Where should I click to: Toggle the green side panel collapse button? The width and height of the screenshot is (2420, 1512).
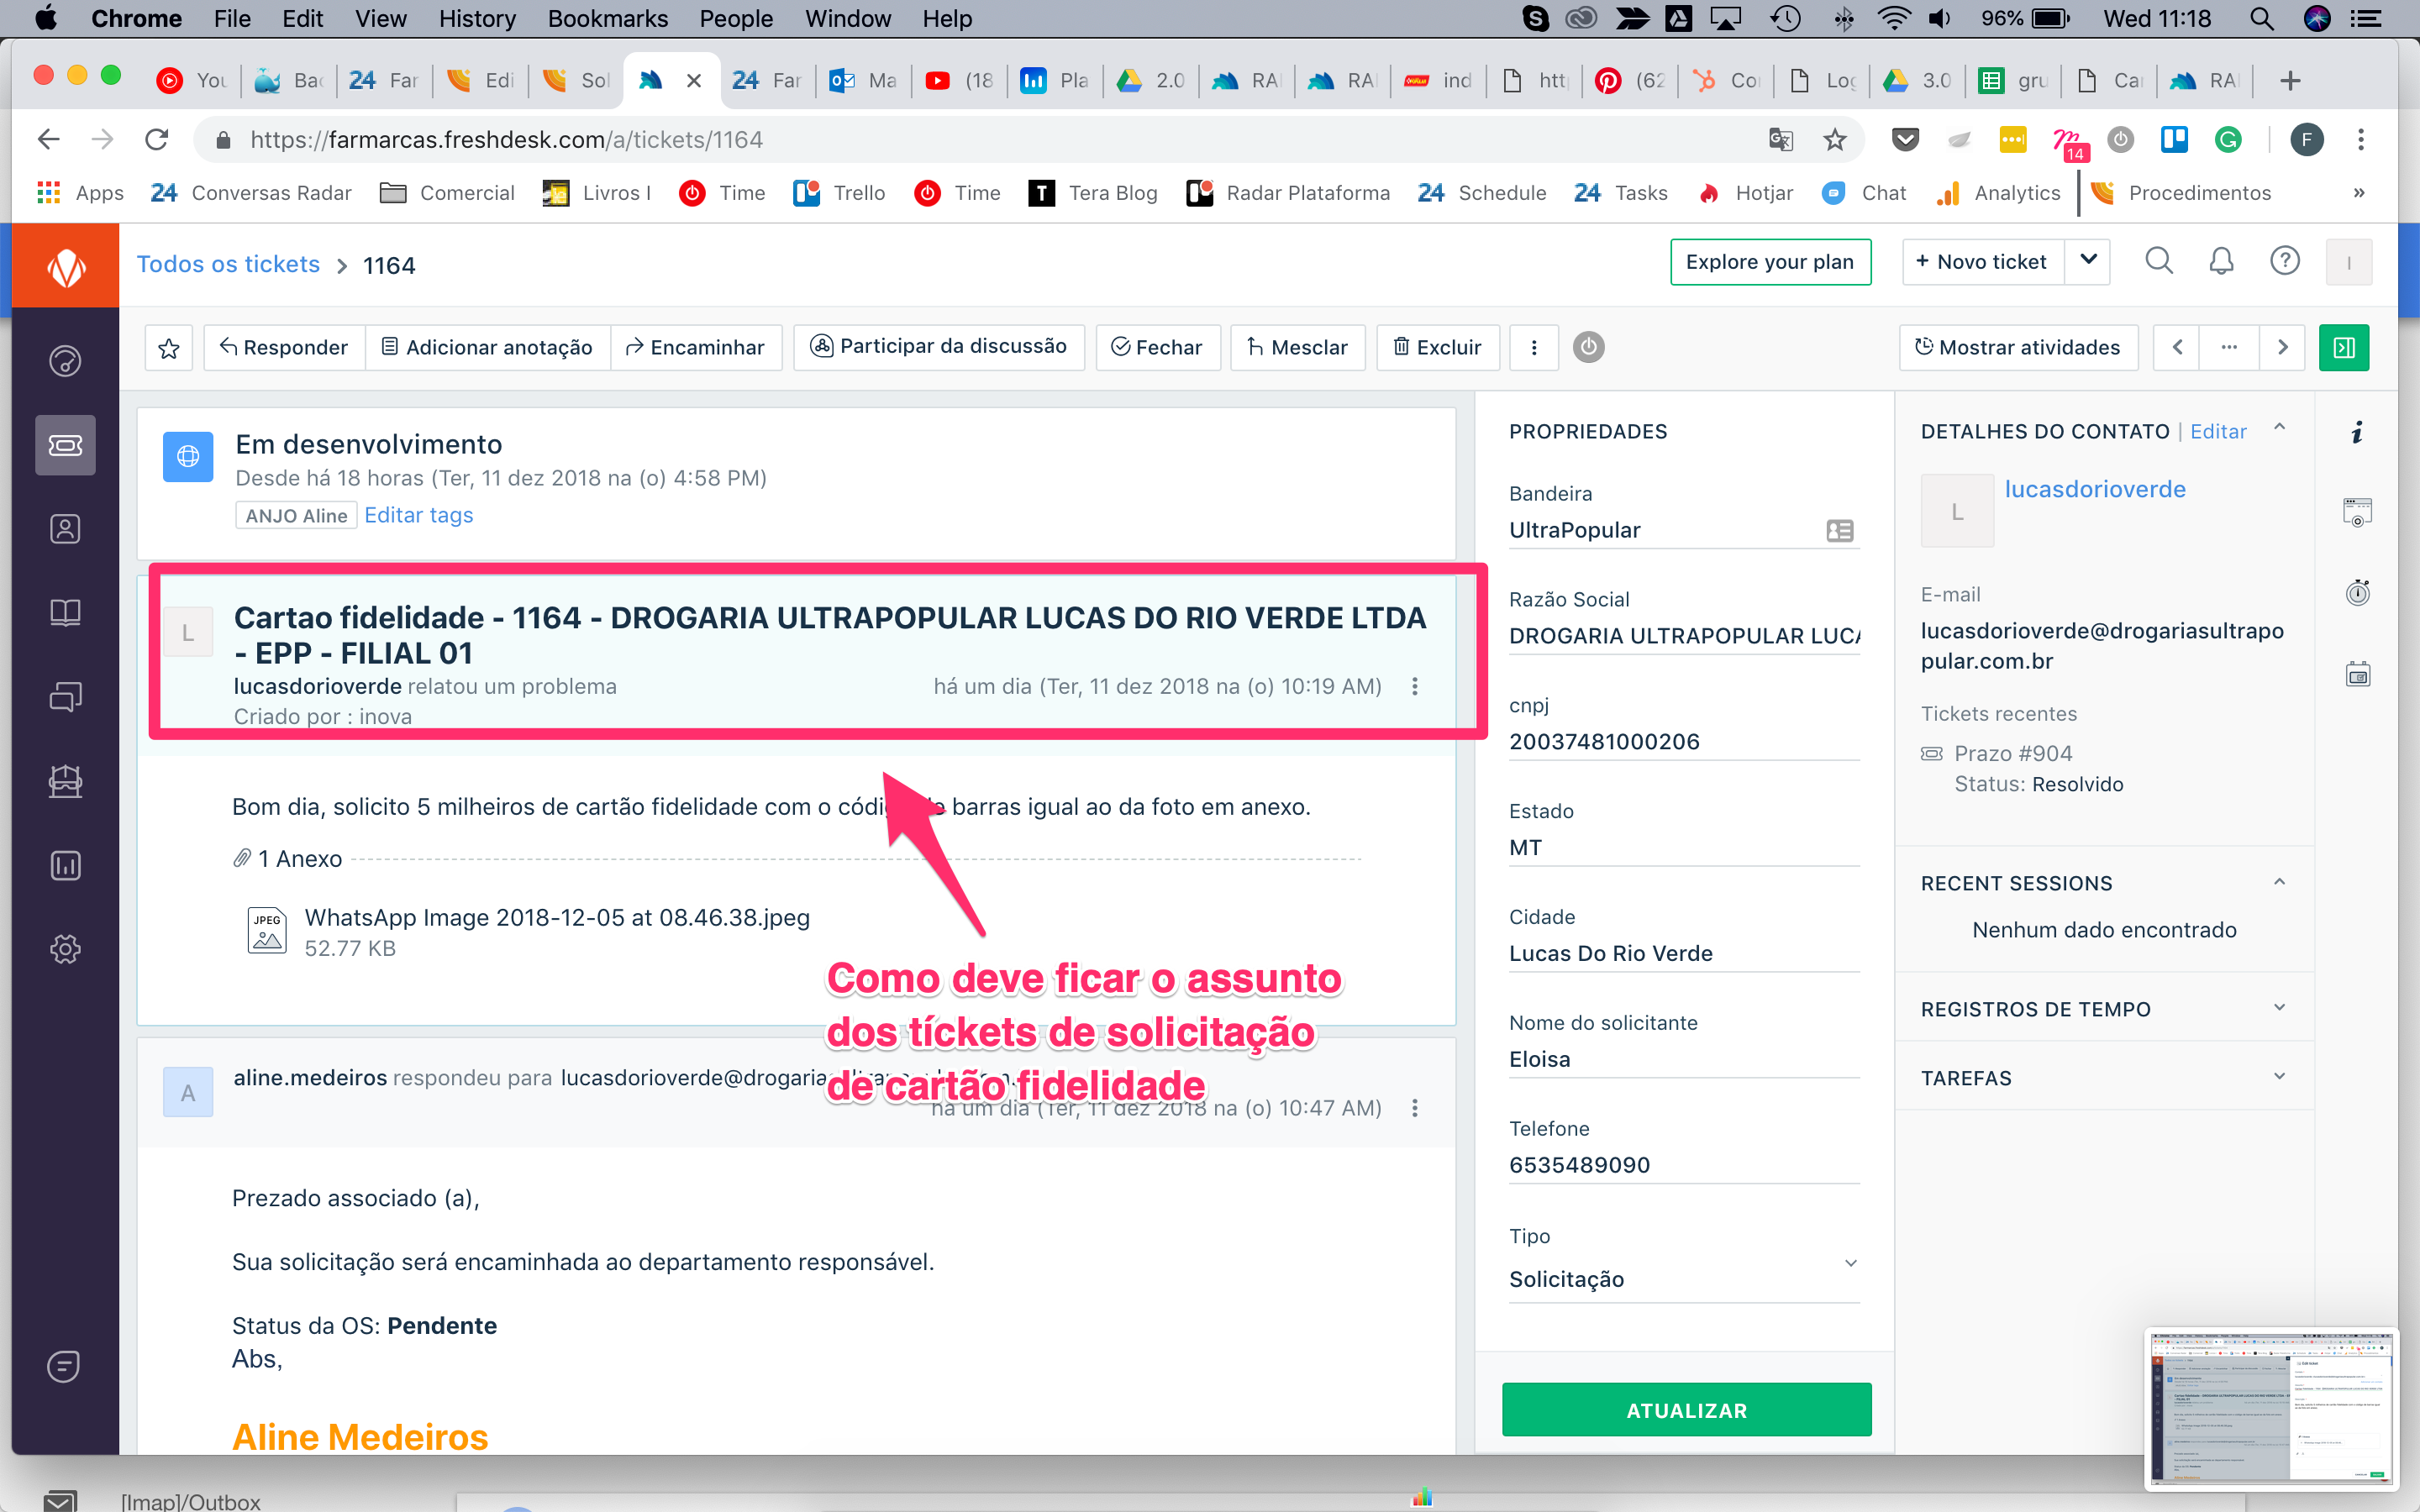pos(2343,347)
